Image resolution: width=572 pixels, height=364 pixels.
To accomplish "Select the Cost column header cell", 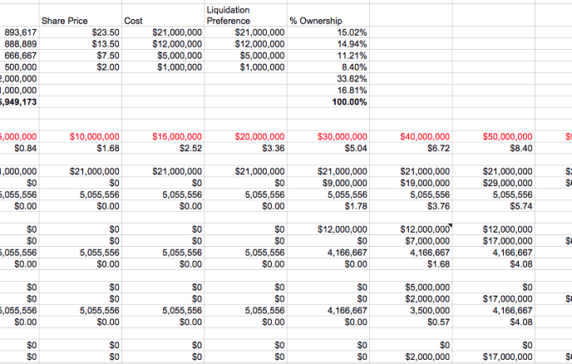I will (163, 15).
